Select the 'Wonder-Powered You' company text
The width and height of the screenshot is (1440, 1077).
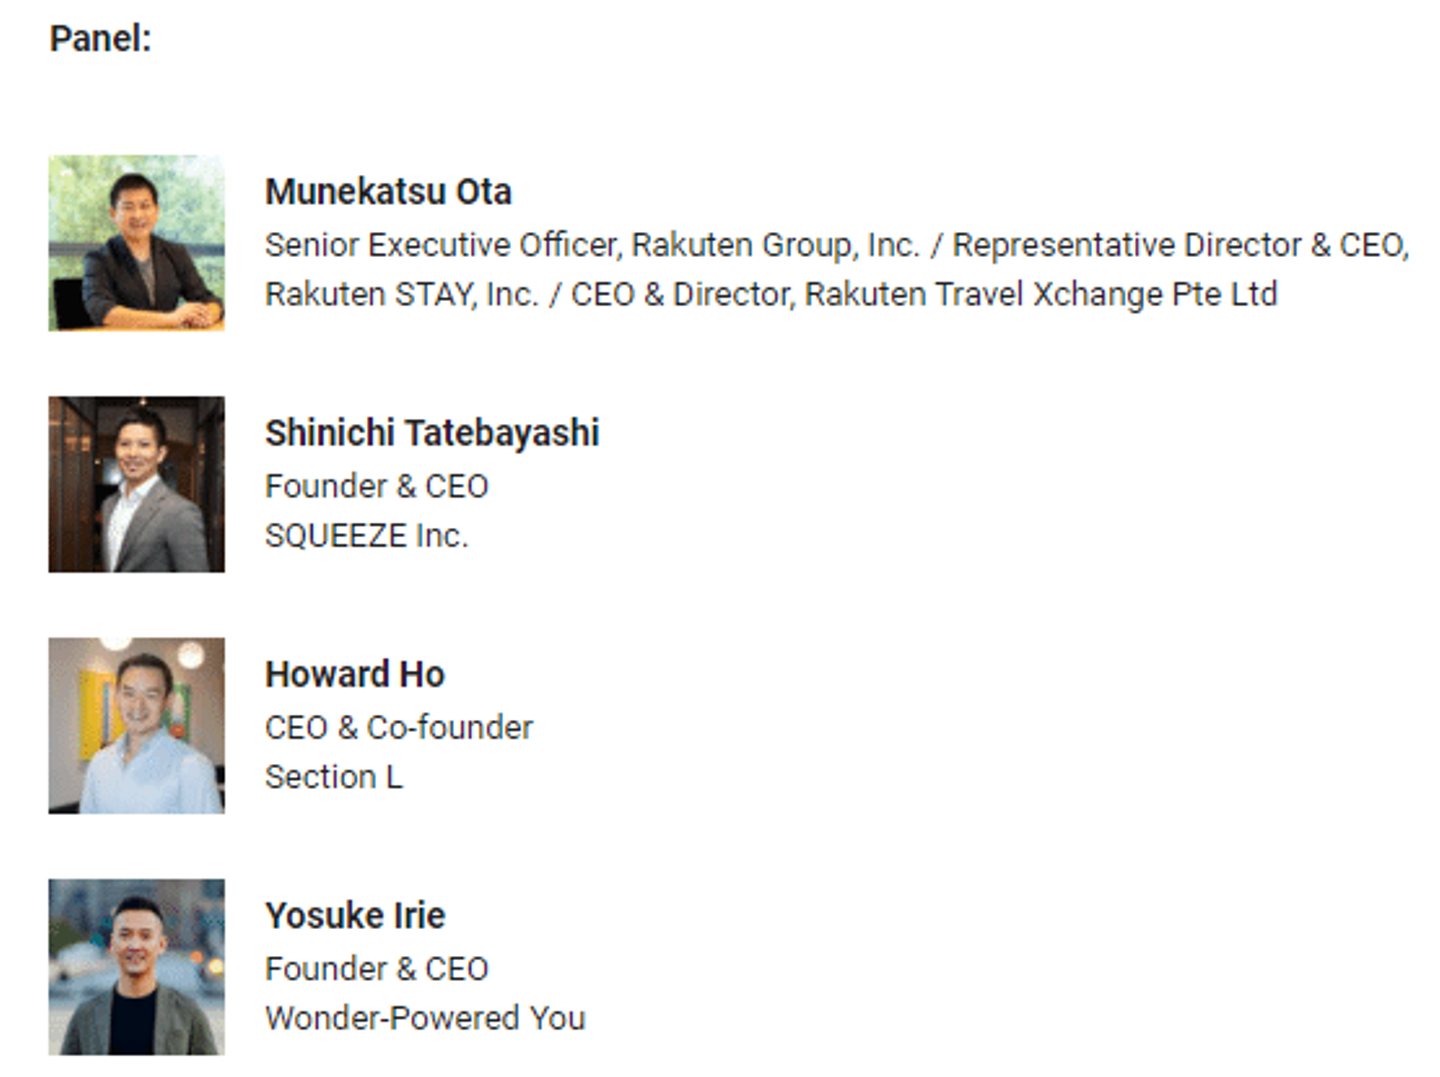425,1018
